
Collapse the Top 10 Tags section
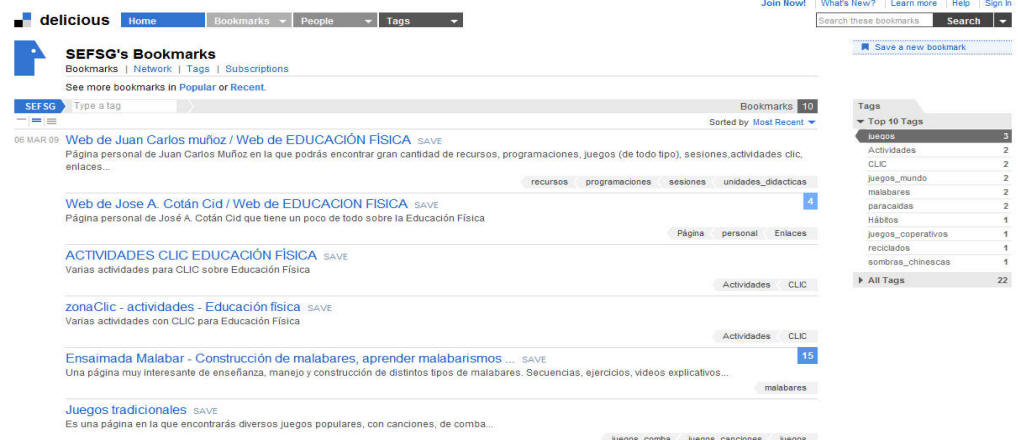click(x=860, y=121)
